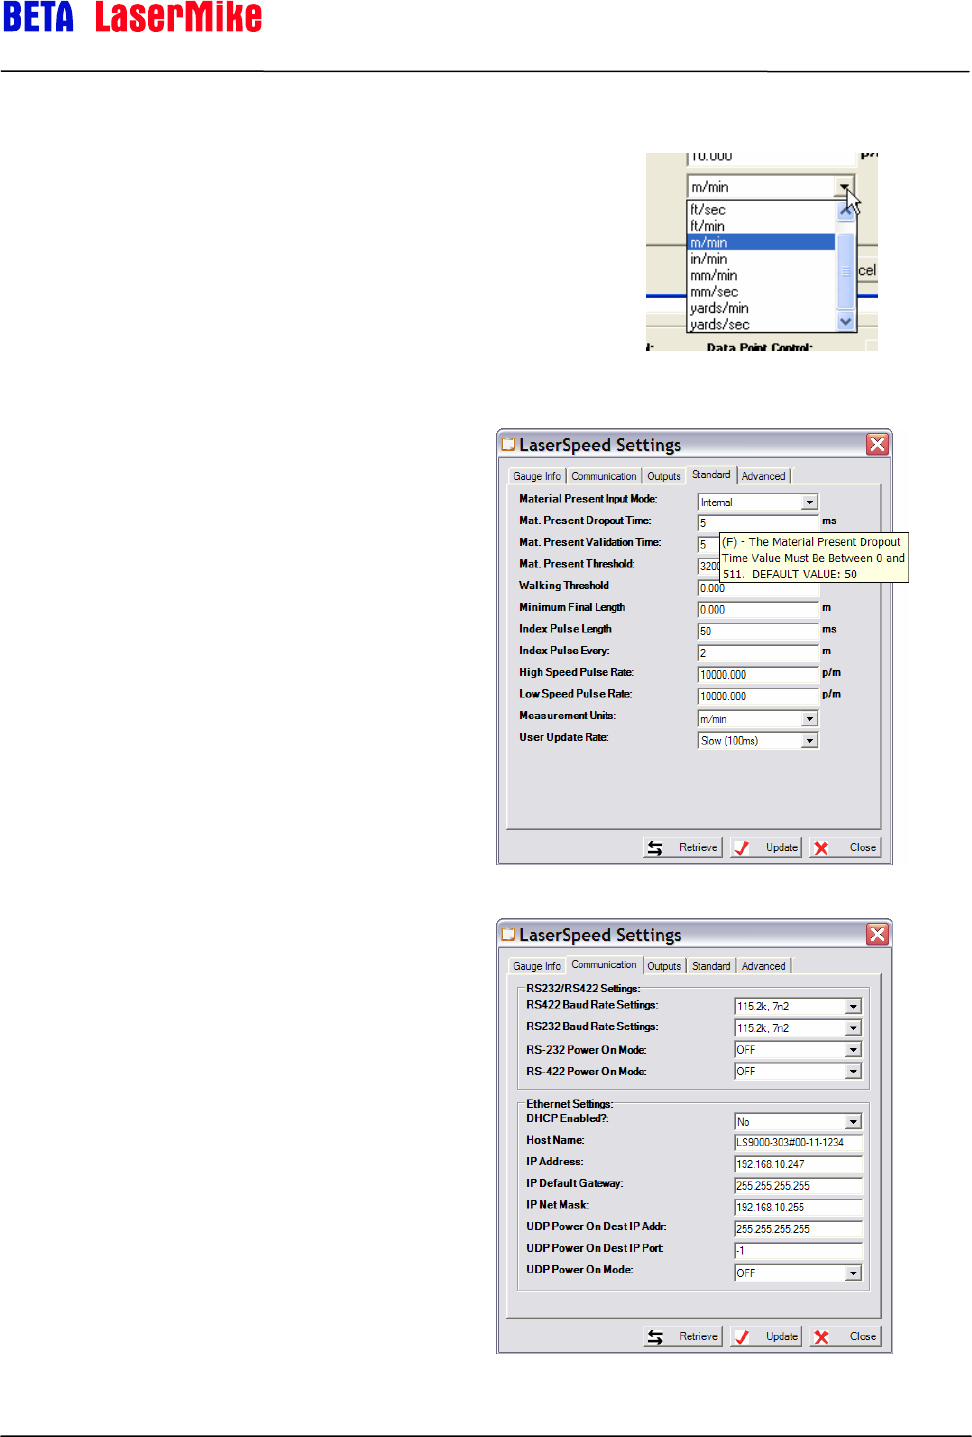The width and height of the screenshot is (972, 1437).
Task: Open Advanced tab in lower settings window
Action: pos(763,966)
